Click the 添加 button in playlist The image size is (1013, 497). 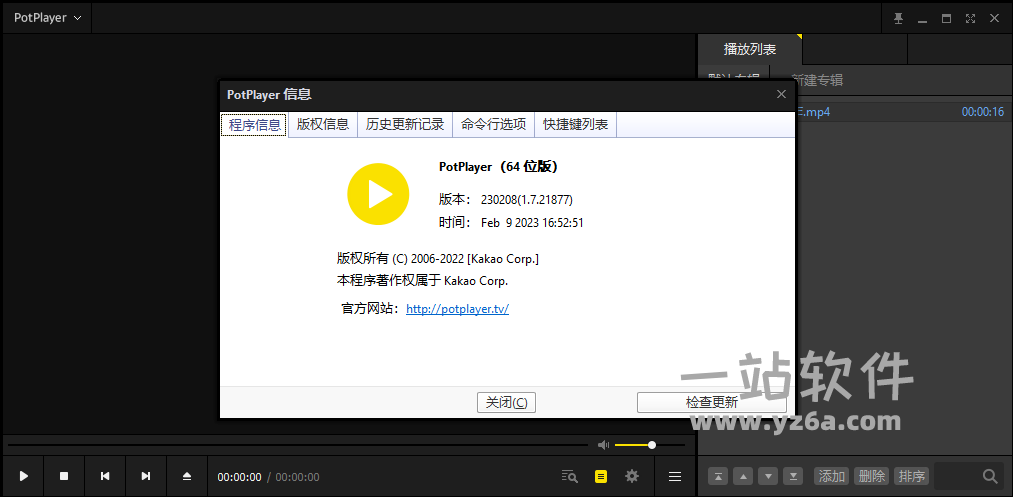[x=831, y=476]
